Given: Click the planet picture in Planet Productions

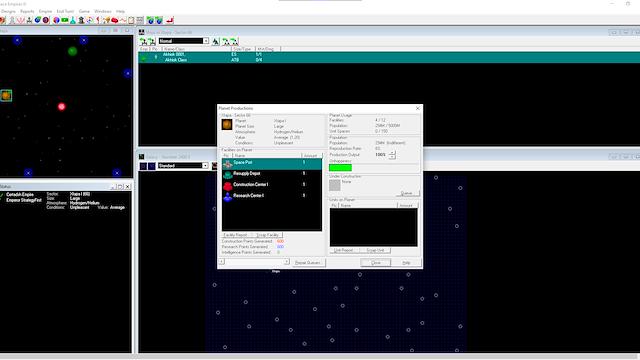Looking at the screenshot, I should point(227,124).
